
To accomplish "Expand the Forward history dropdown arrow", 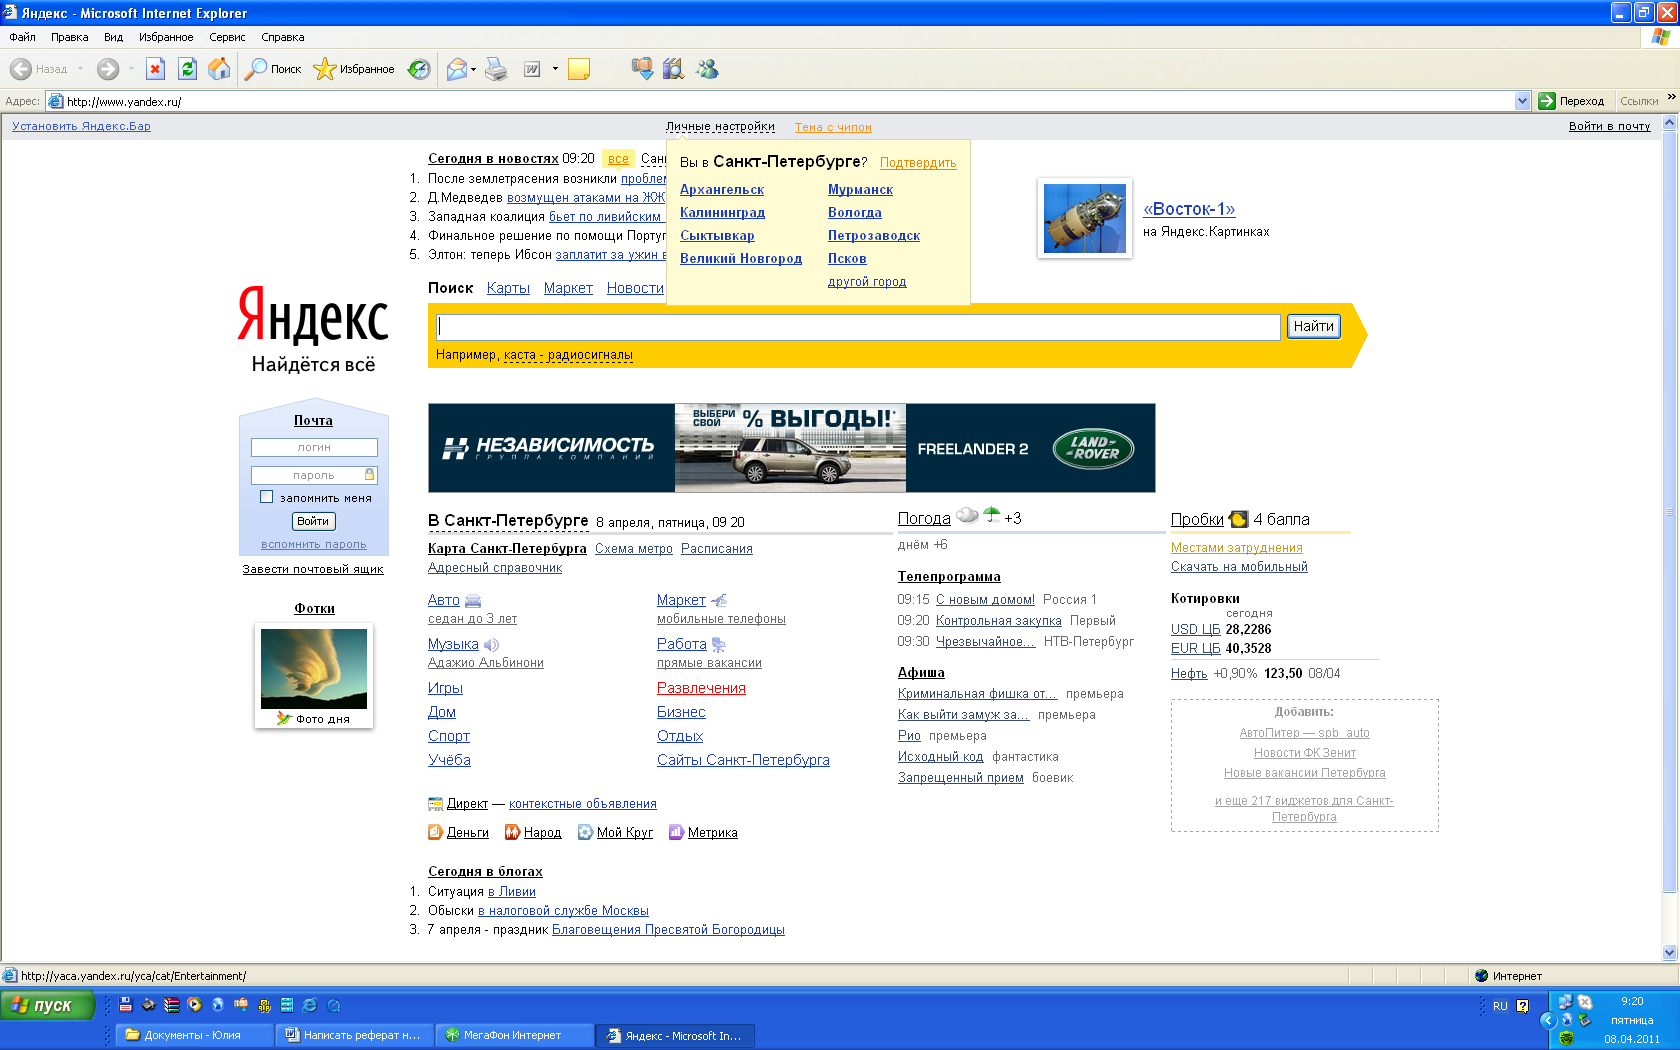I will tap(130, 69).
